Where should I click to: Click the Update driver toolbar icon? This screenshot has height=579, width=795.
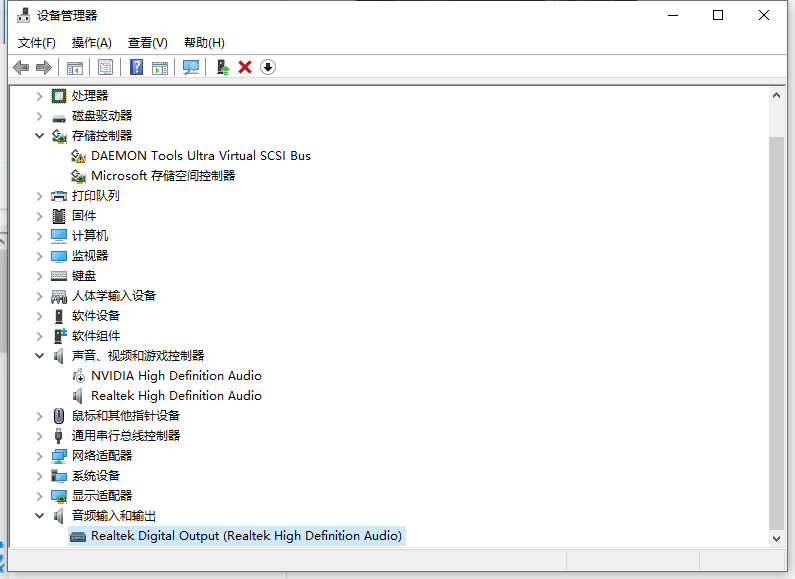pyautogui.click(x=223, y=67)
